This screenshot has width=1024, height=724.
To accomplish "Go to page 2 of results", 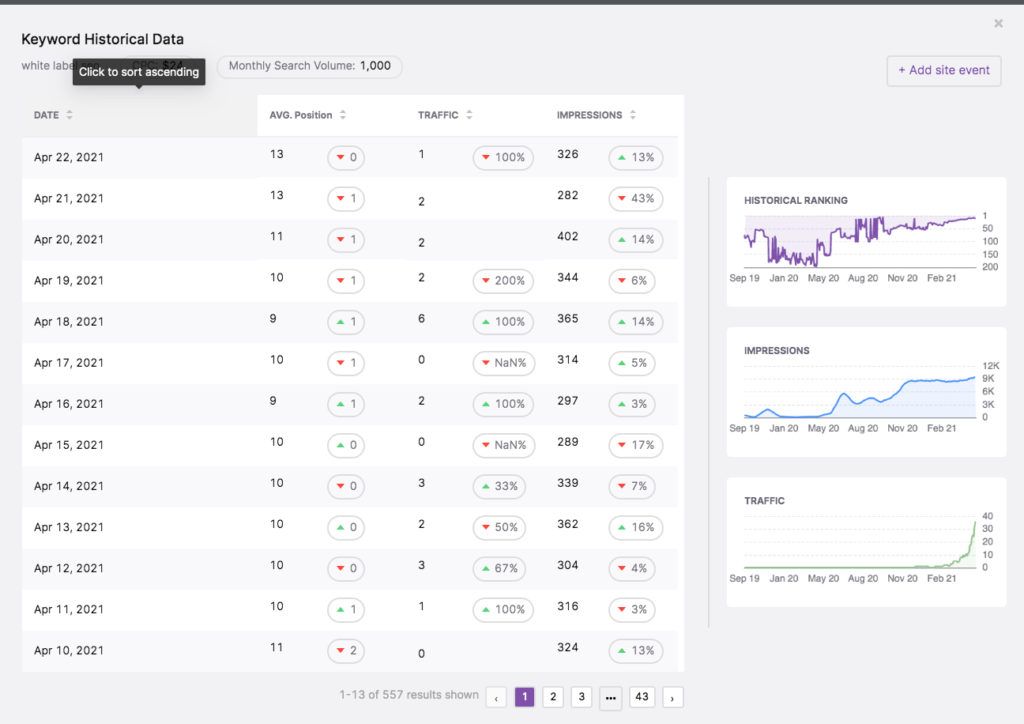I will coord(553,697).
